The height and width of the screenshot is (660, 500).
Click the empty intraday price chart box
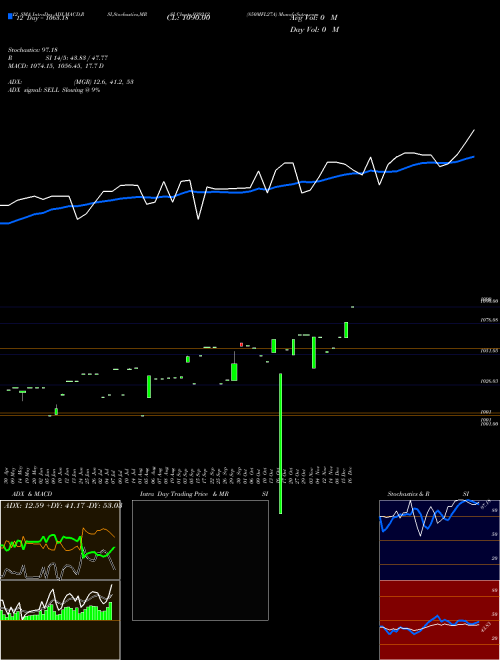click(x=200, y=560)
